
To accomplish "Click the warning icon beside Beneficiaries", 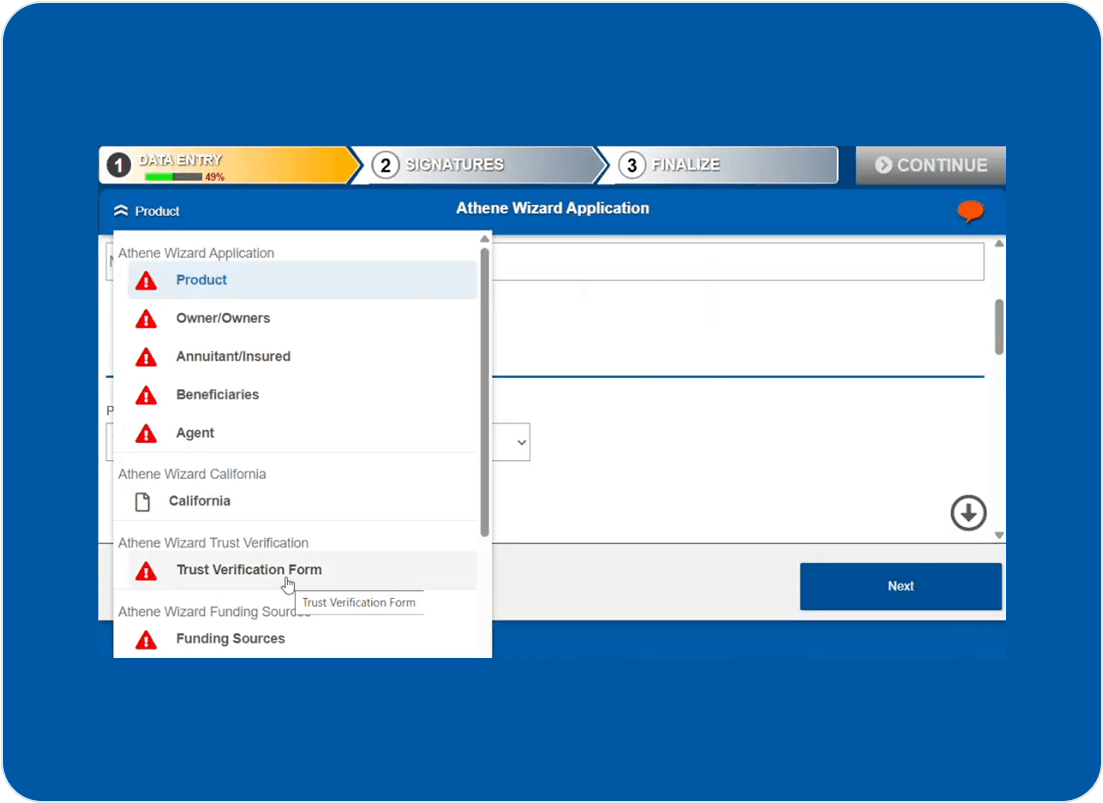I will click(x=146, y=395).
